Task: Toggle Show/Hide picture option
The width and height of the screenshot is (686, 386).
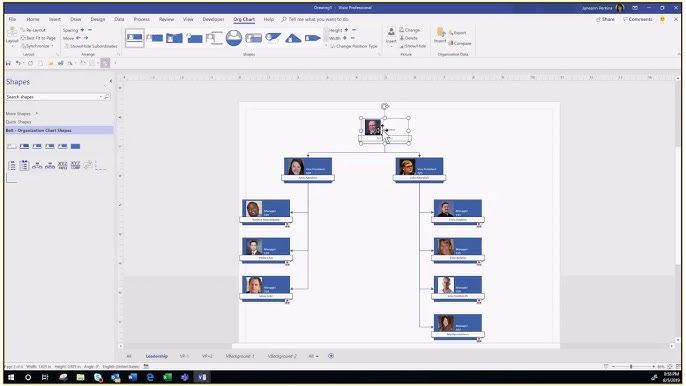Action: pos(413,46)
